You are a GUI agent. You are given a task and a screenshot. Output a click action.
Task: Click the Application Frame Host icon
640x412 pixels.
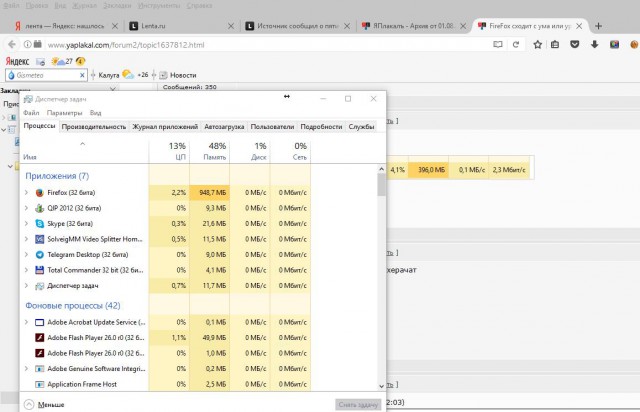tap(39, 384)
